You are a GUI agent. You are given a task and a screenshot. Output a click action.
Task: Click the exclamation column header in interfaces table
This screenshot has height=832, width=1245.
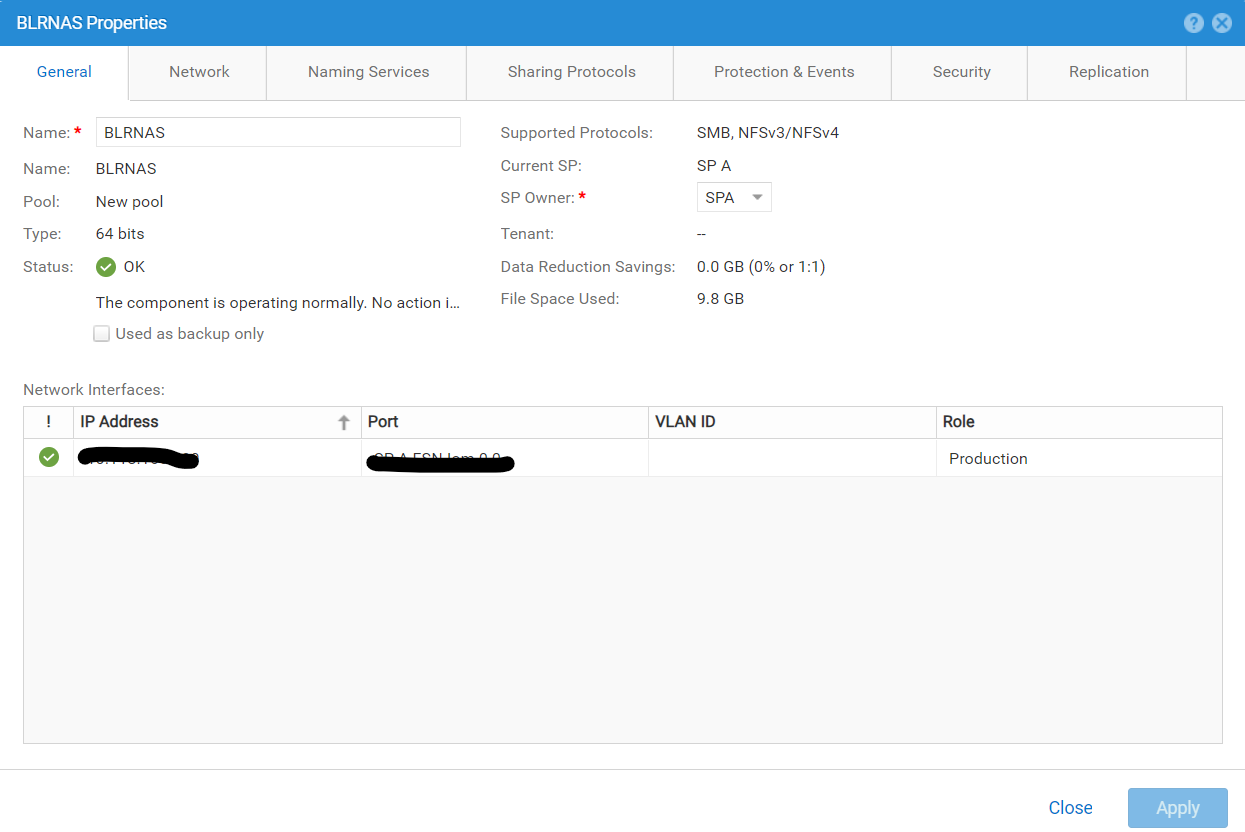[47, 422]
